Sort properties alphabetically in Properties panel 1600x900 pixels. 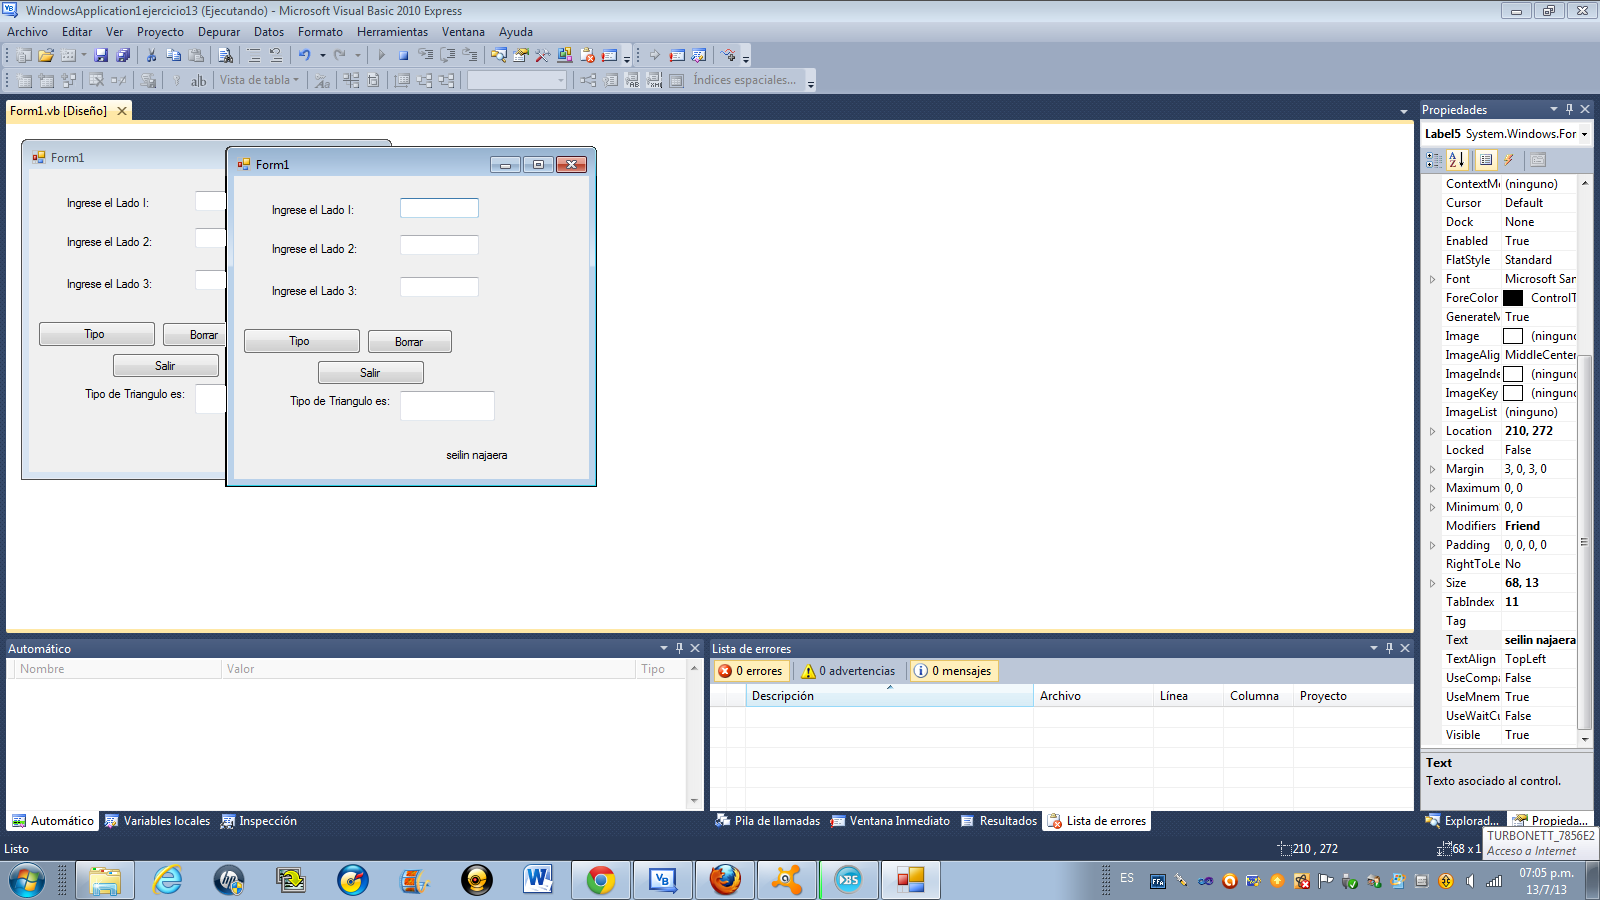tap(1457, 159)
